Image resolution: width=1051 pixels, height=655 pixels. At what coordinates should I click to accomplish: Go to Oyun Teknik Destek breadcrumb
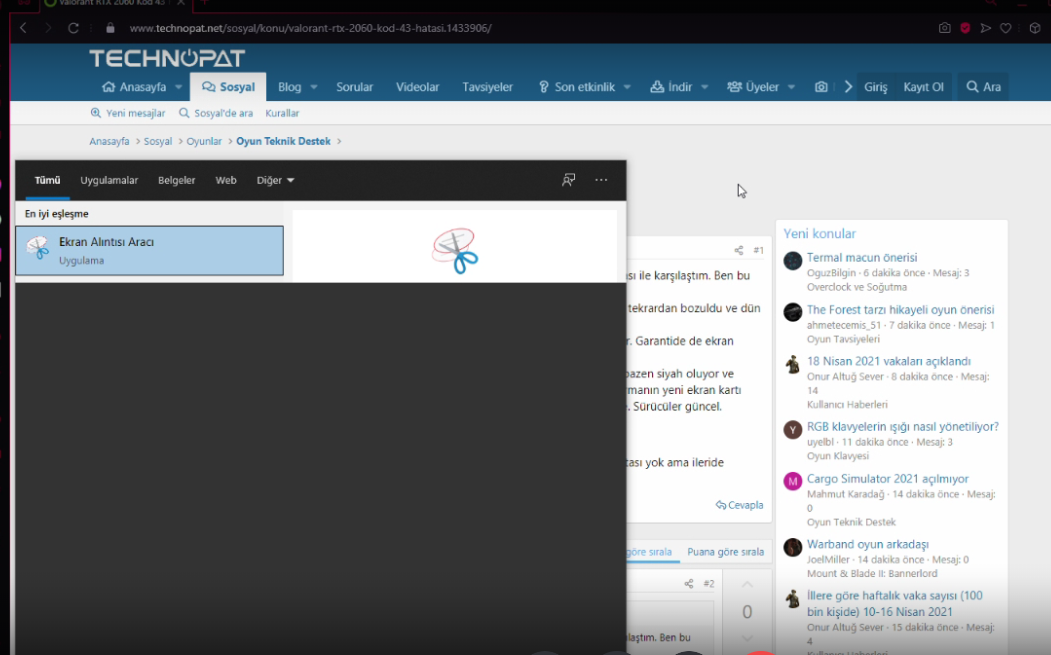tap(284, 141)
